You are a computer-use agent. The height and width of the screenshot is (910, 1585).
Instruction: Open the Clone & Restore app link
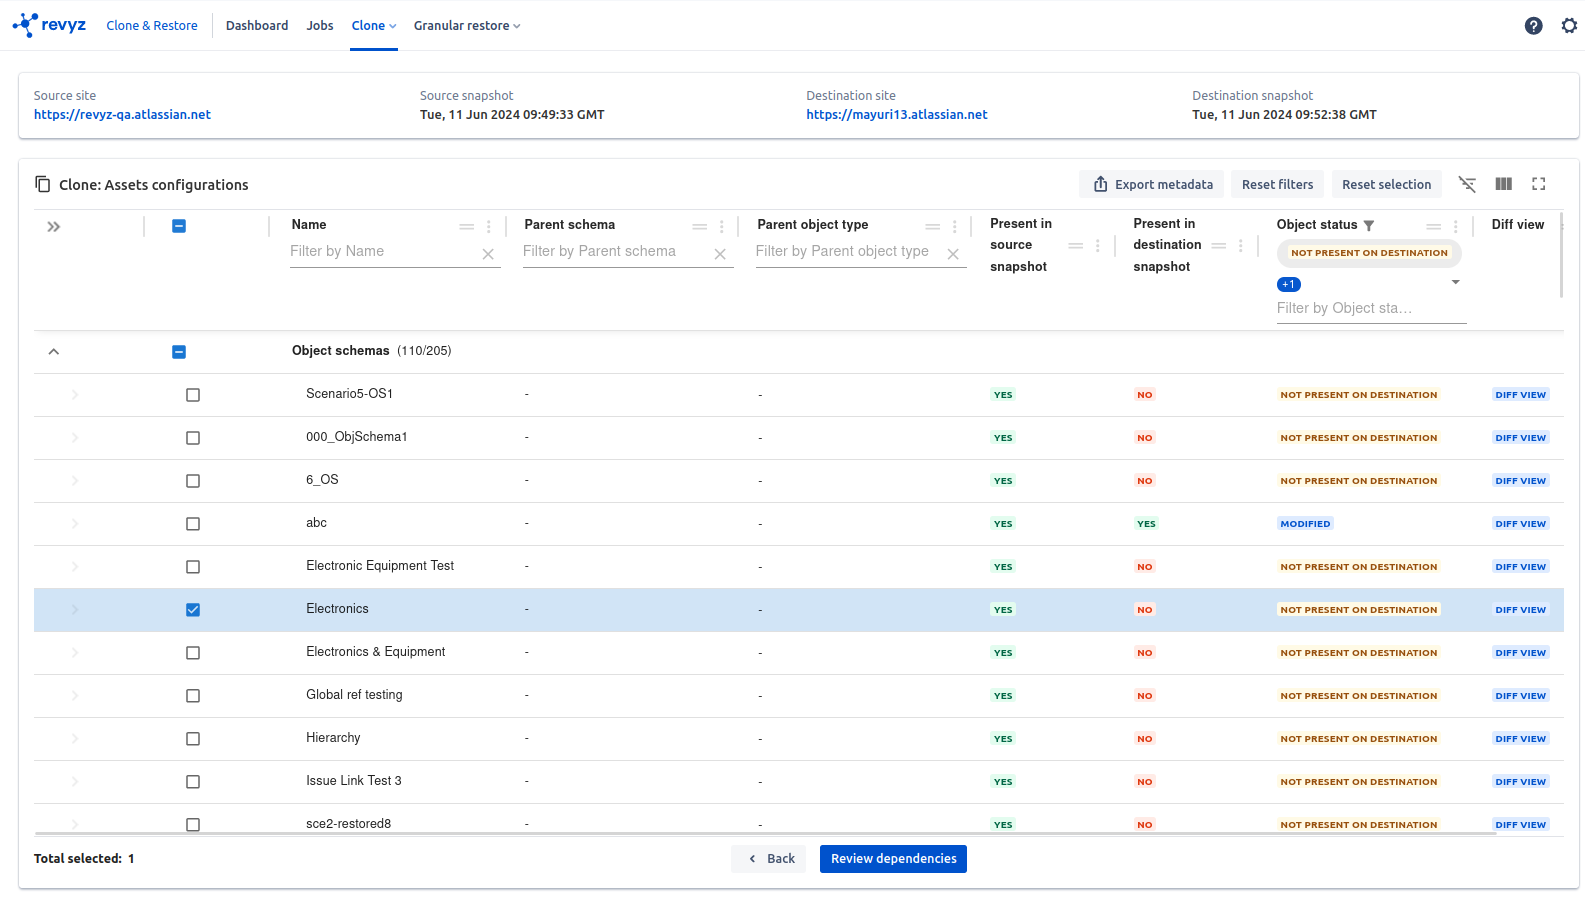point(152,26)
